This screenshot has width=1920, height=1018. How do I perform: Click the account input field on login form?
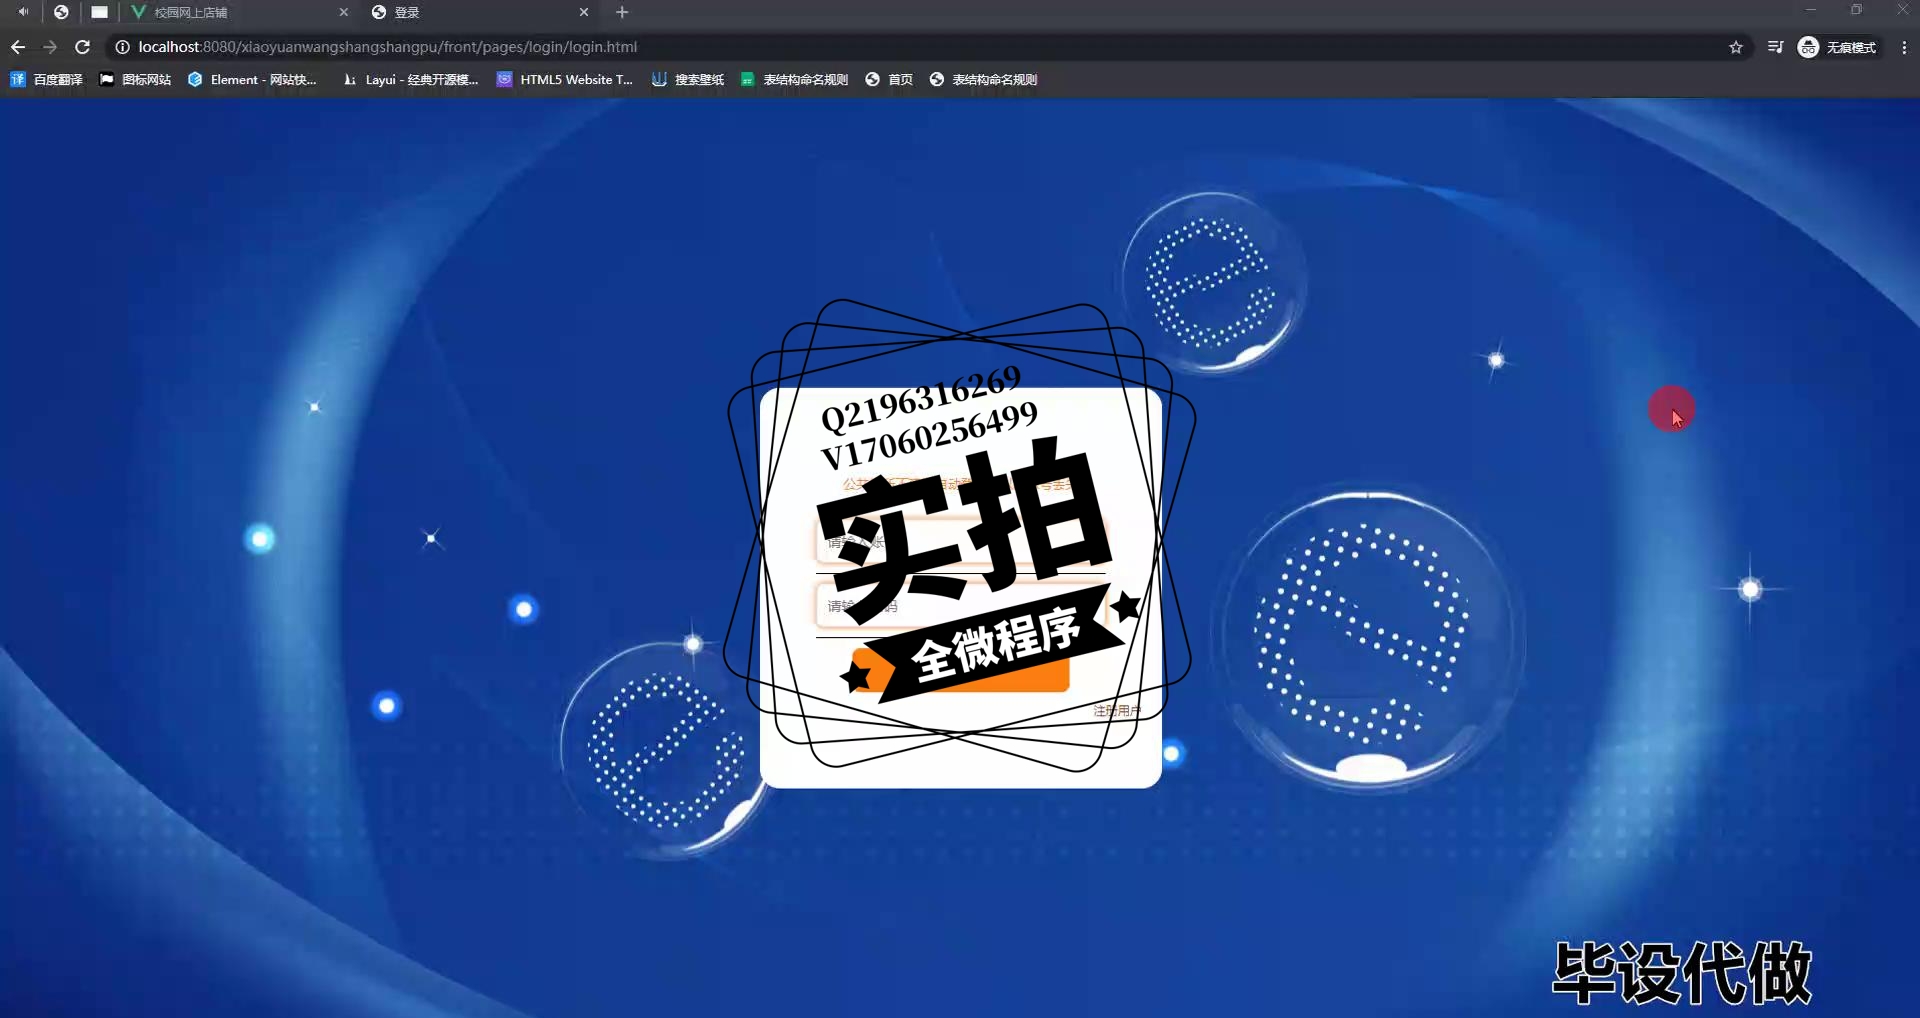pyautogui.click(x=961, y=542)
